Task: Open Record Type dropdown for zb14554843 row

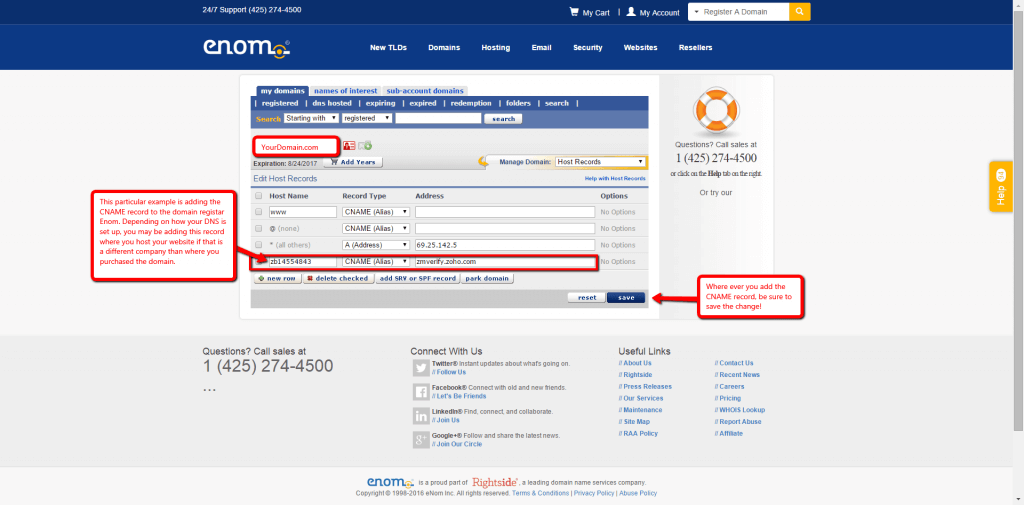Action: coord(376,261)
